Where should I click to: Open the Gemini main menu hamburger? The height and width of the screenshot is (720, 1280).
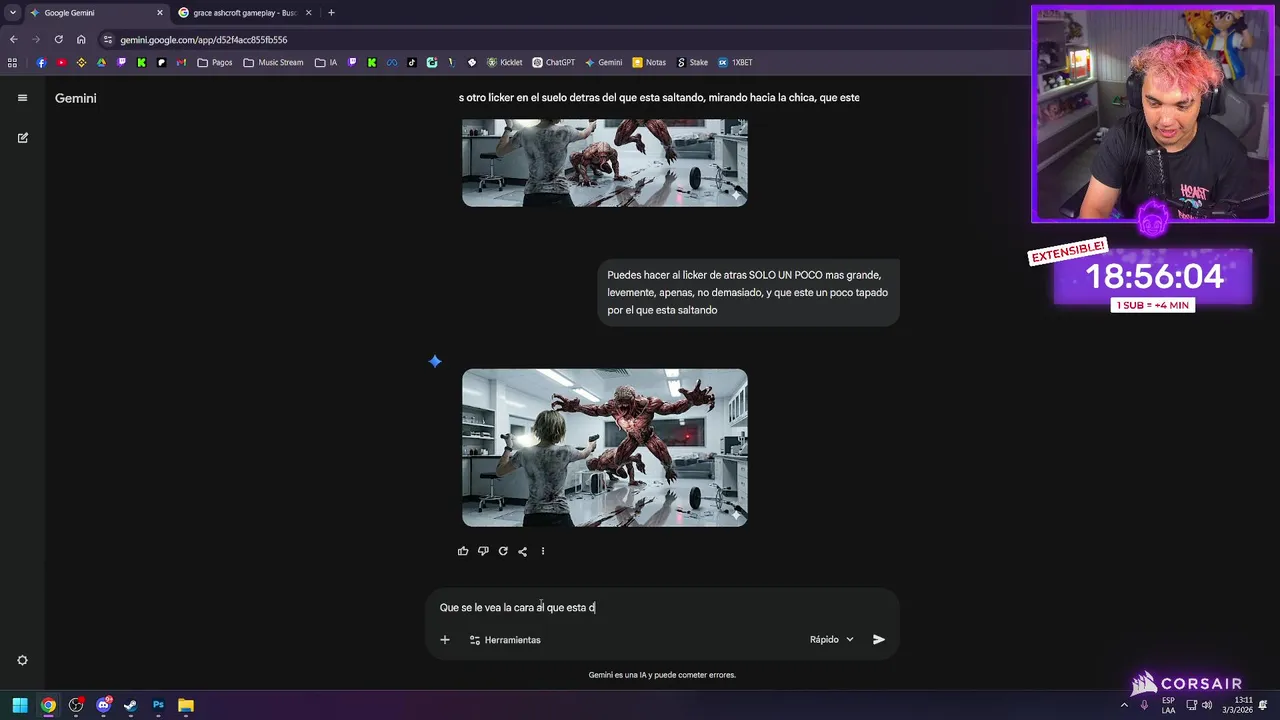pos(22,98)
